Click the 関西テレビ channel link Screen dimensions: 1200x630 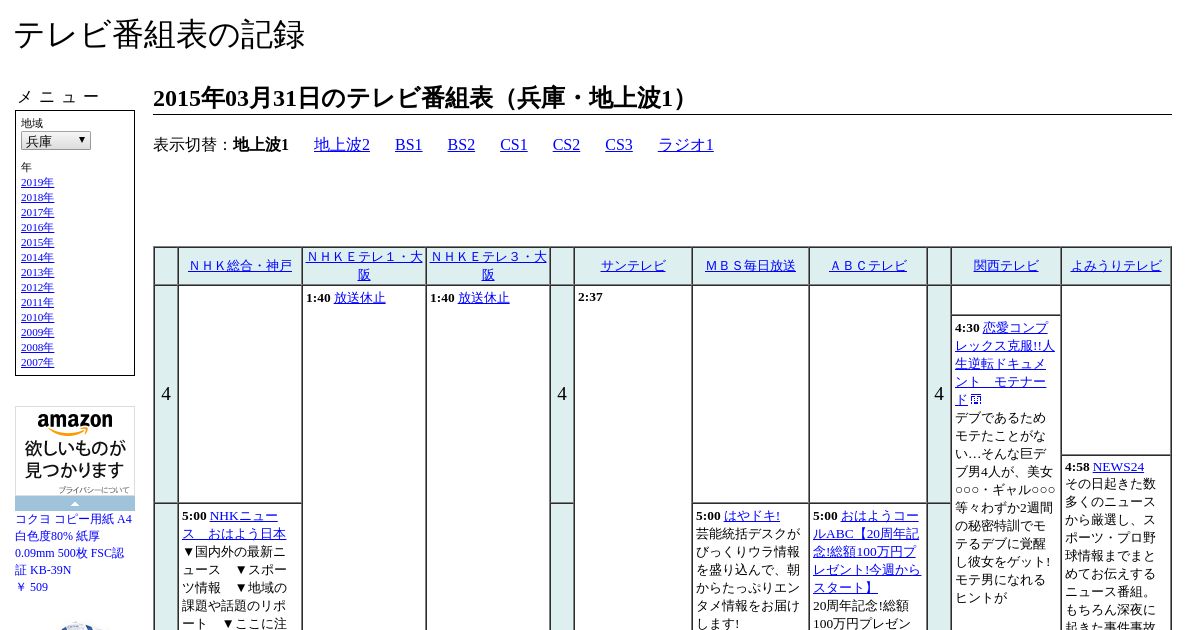click(1006, 266)
